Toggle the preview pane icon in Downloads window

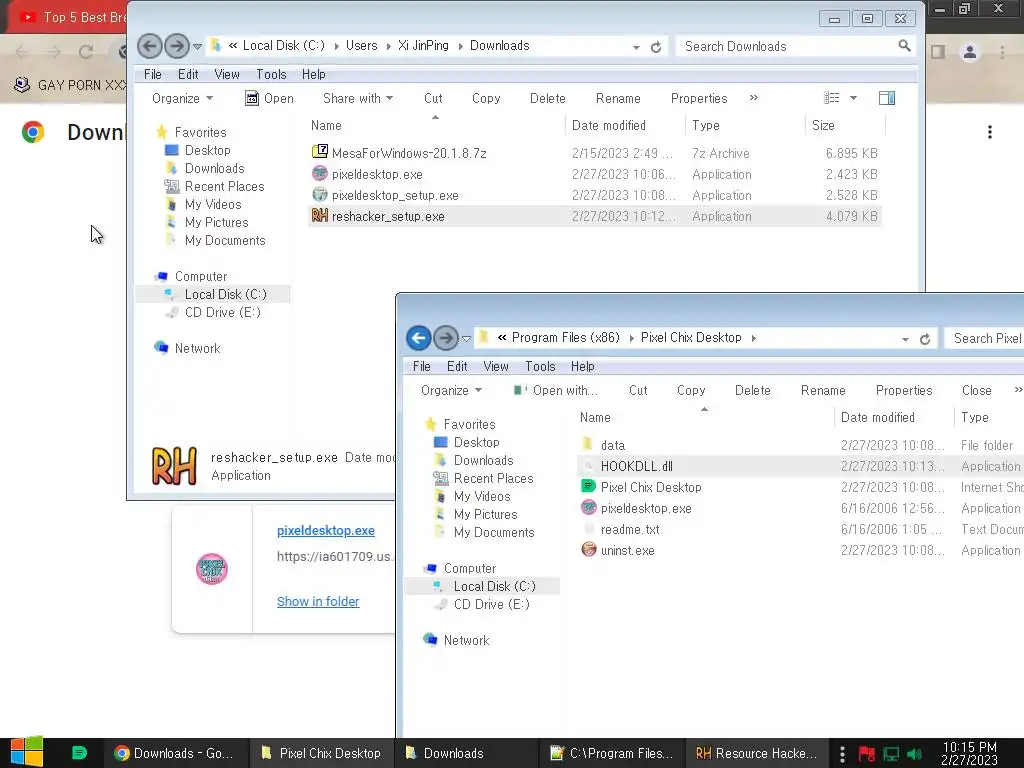887,98
